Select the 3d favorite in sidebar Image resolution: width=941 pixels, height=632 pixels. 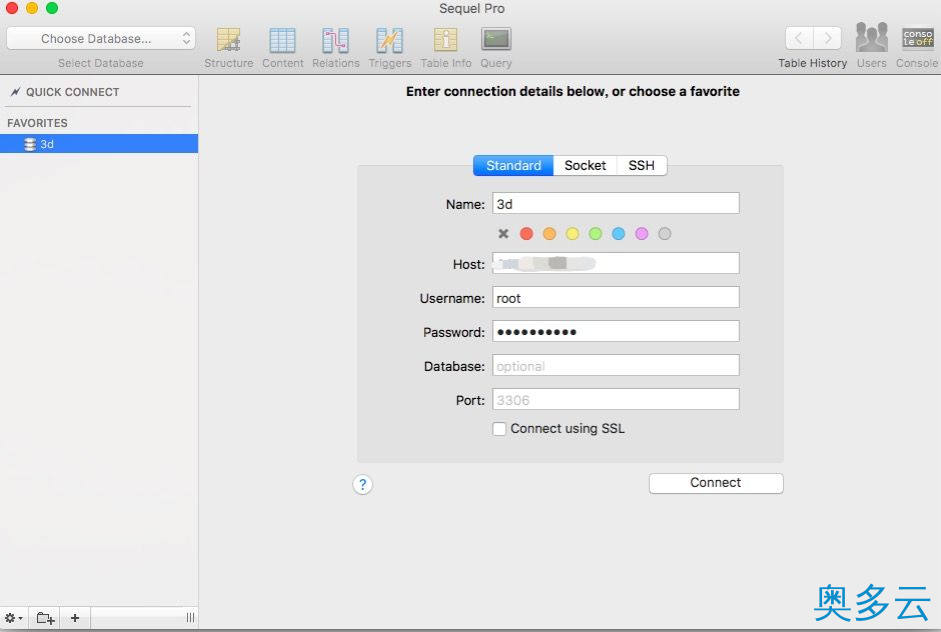click(99, 144)
